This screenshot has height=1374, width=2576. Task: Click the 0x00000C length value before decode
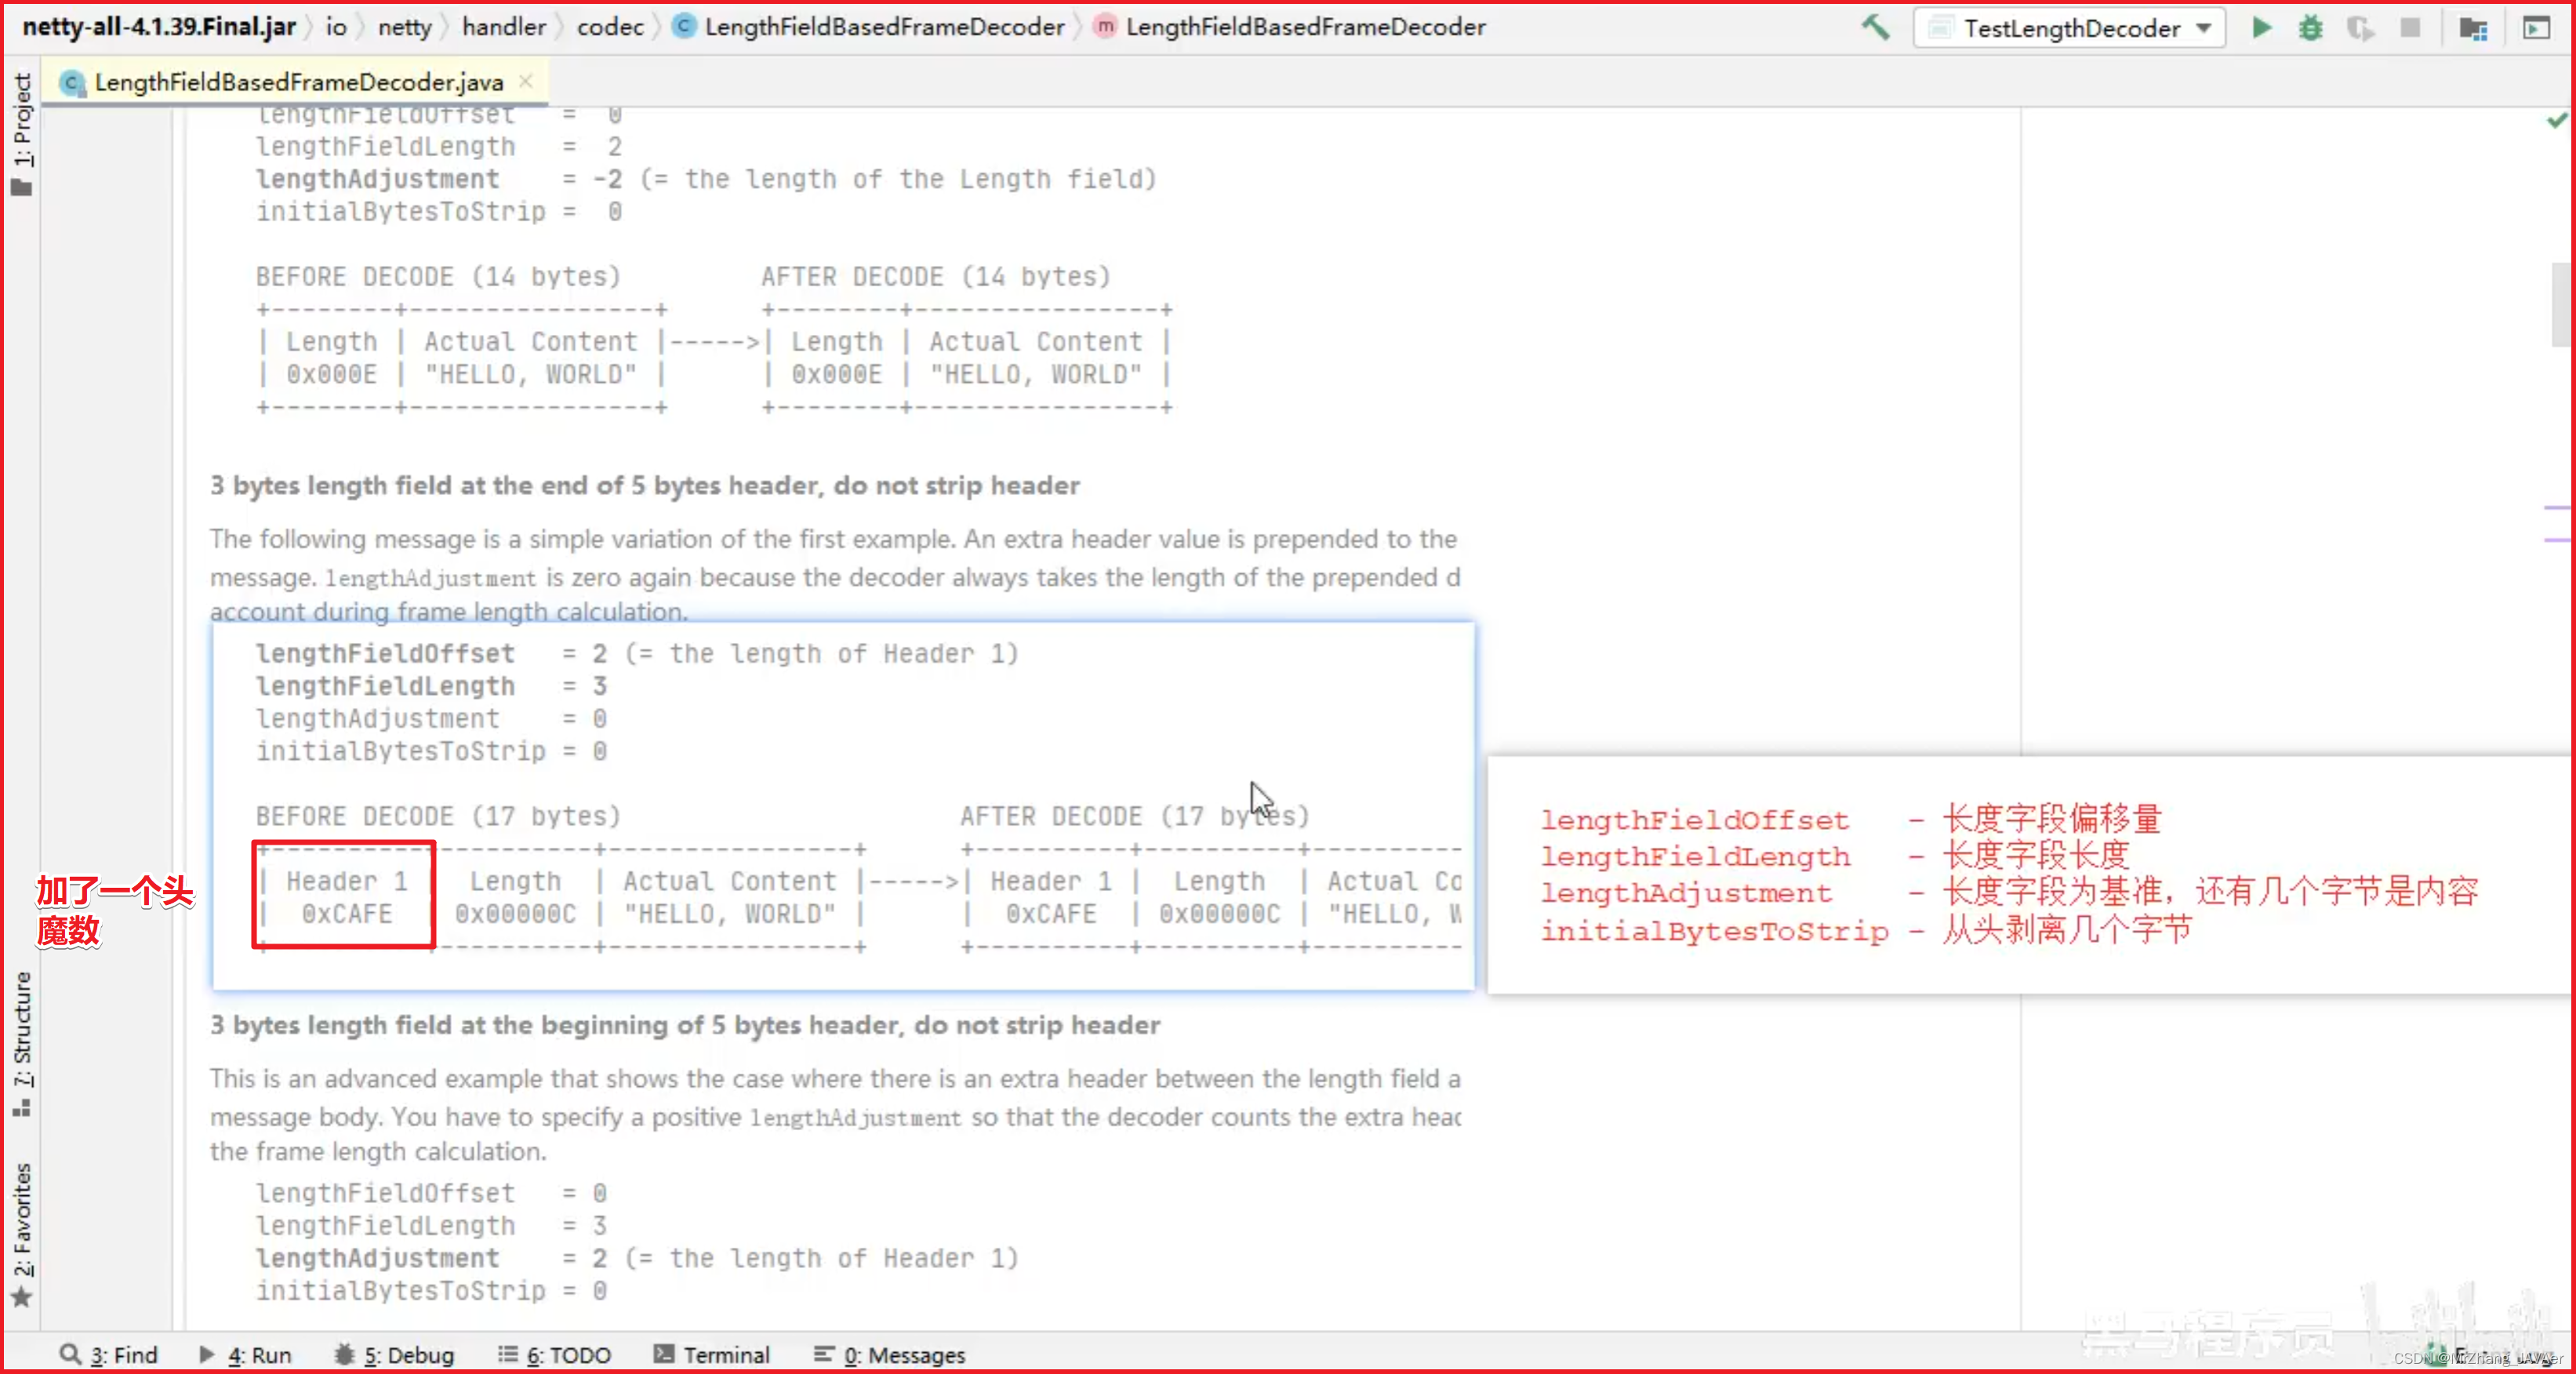click(x=515, y=914)
